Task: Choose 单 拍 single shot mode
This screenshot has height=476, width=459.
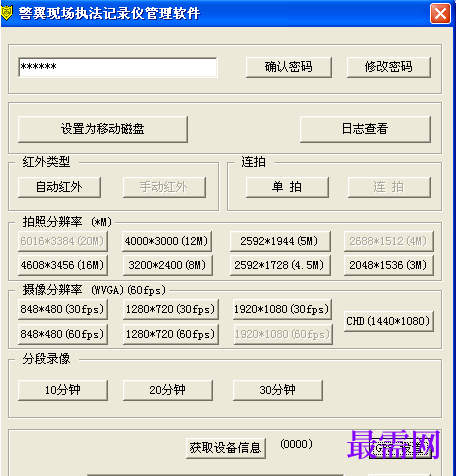Action: (287, 187)
